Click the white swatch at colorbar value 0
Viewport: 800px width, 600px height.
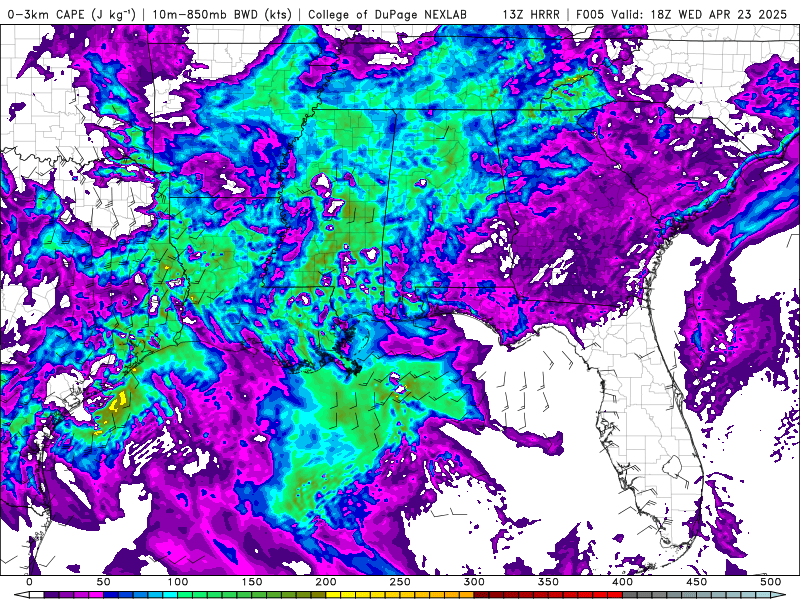point(37,595)
